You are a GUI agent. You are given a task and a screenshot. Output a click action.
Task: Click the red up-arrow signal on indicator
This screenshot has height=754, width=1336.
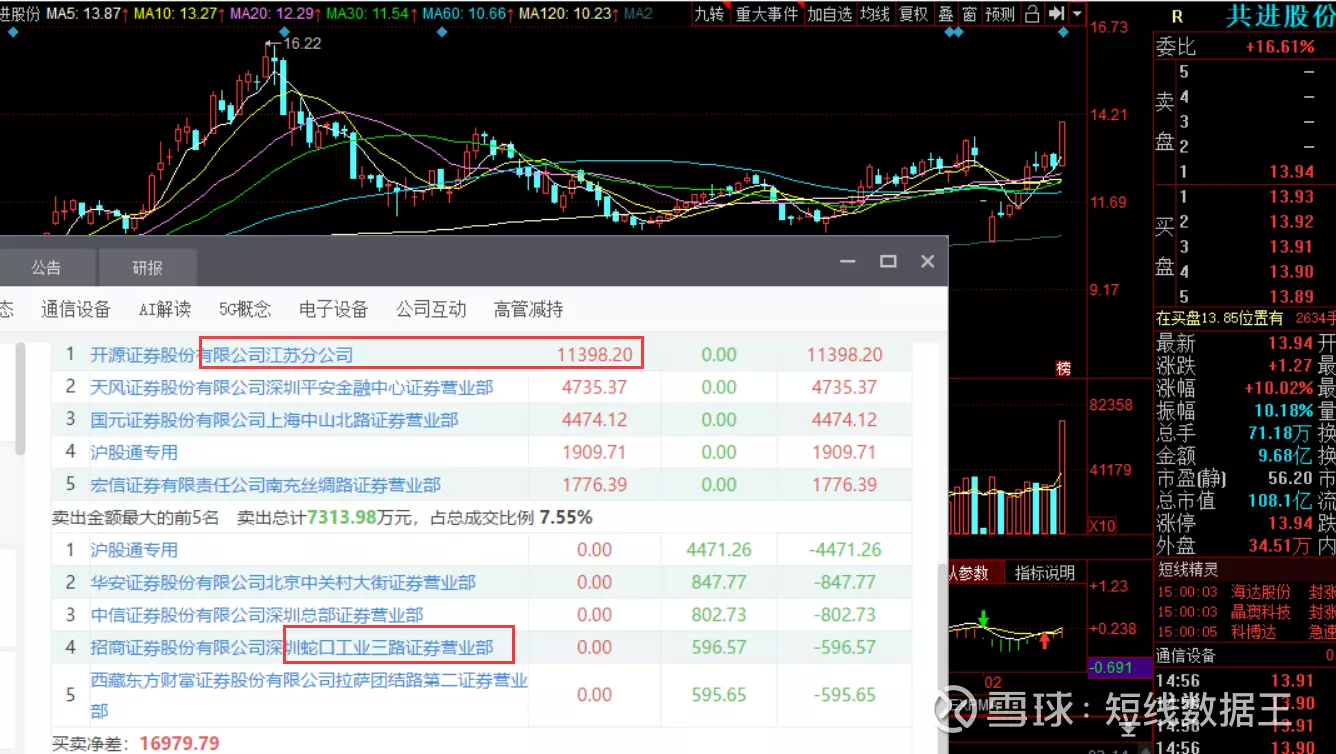(1045, 640)
